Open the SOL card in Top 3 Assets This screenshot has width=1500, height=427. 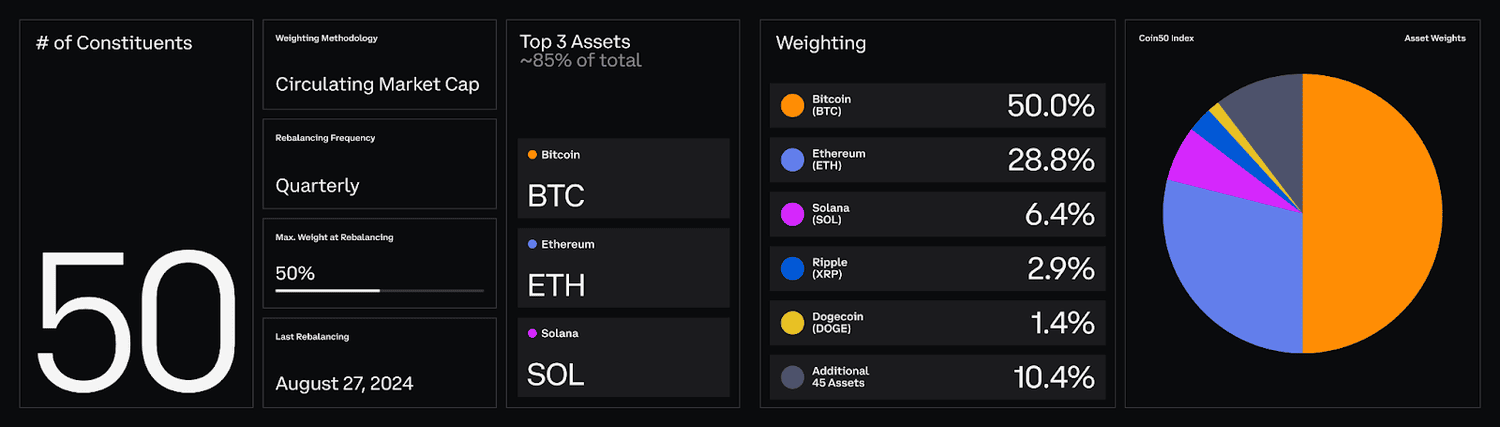click(624, 356)
